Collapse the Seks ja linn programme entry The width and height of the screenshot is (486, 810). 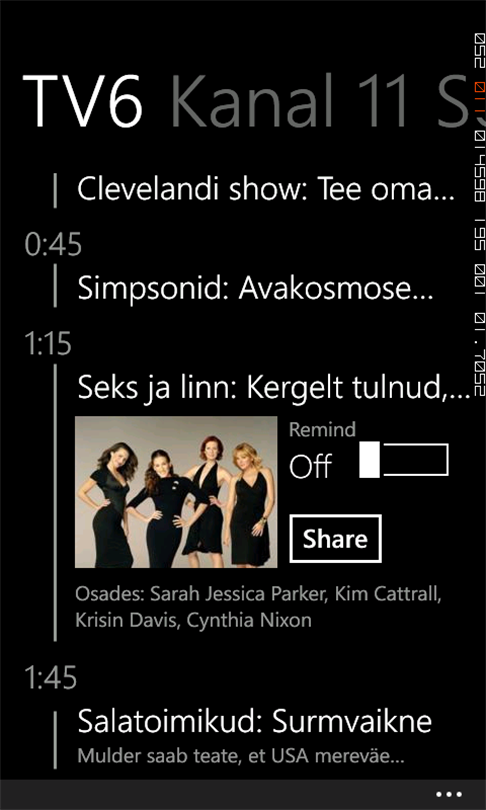coord(274,387)
